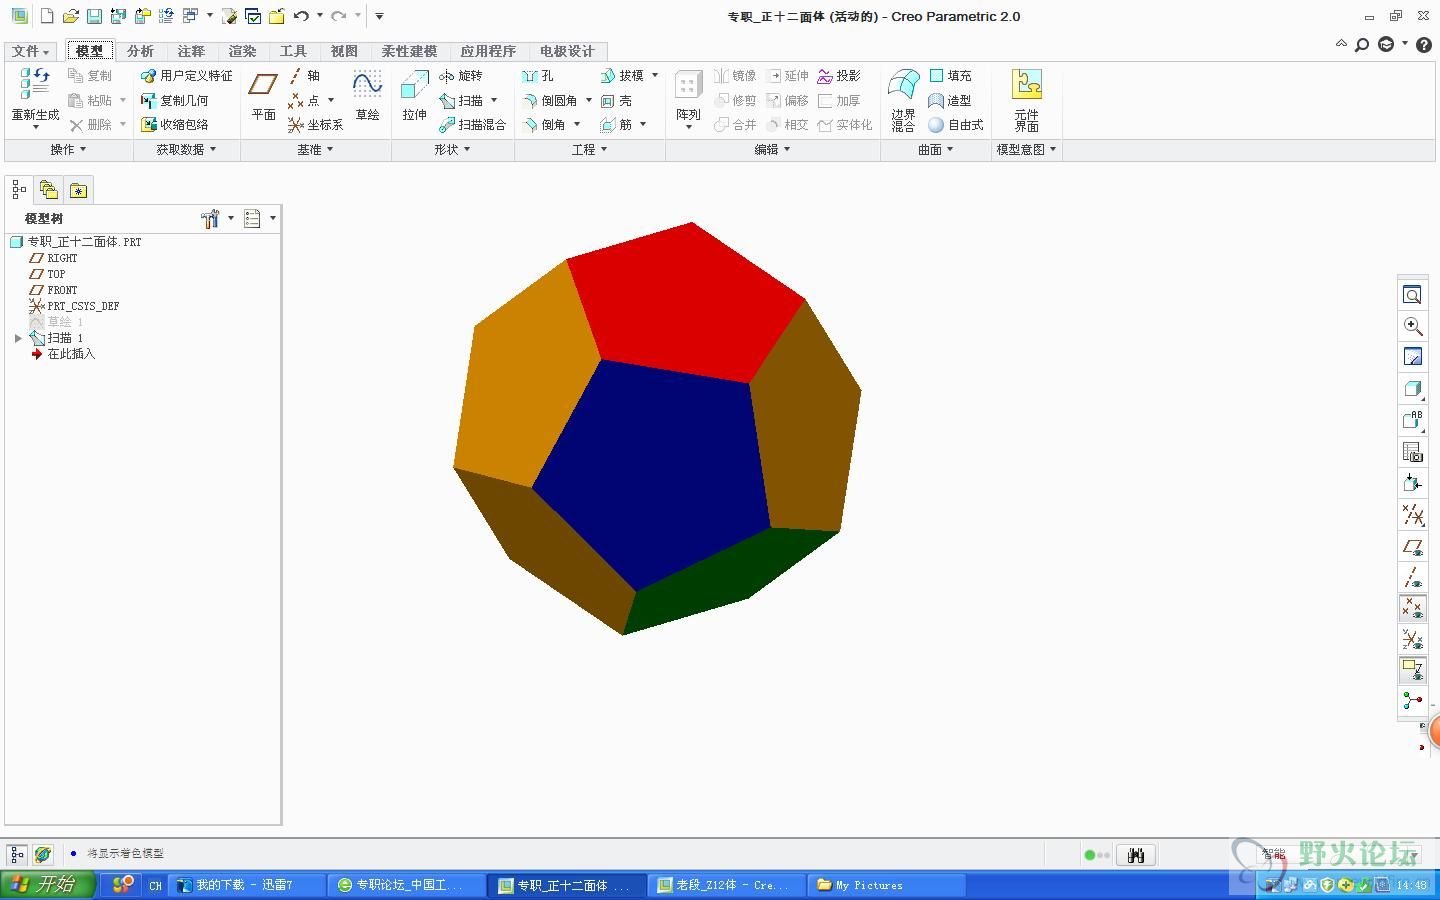Screen dimensions: 1440x900
Task: Click the 用户定义特征 button
Action: point(187,76)
